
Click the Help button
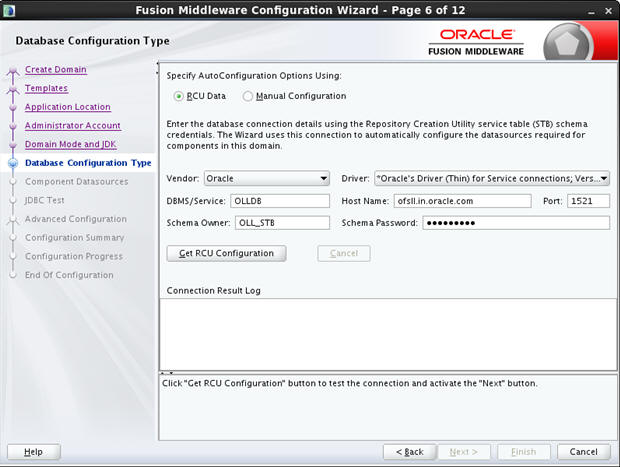(x=34, y=452)
